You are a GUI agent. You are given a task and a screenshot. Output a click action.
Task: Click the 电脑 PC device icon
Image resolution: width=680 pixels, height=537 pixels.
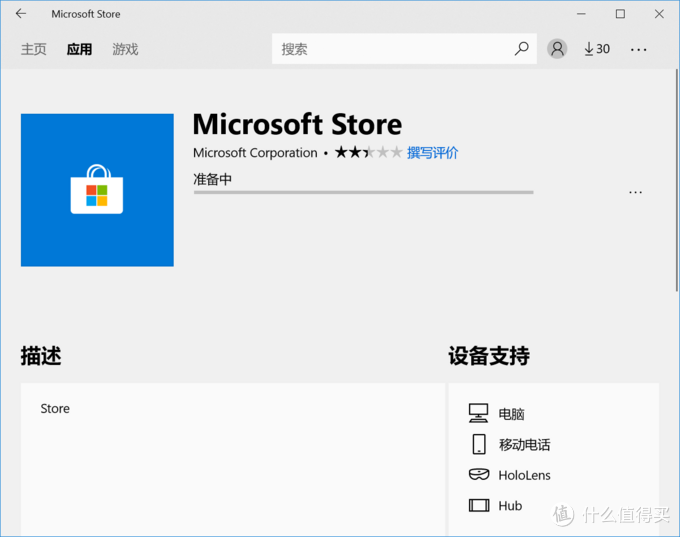click(478, 414)
